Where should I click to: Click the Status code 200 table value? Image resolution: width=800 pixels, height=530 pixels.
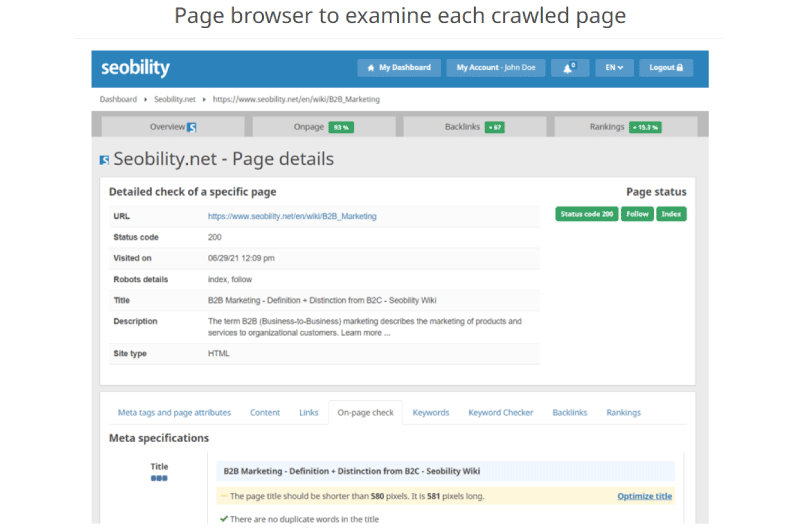coord(214,237)
